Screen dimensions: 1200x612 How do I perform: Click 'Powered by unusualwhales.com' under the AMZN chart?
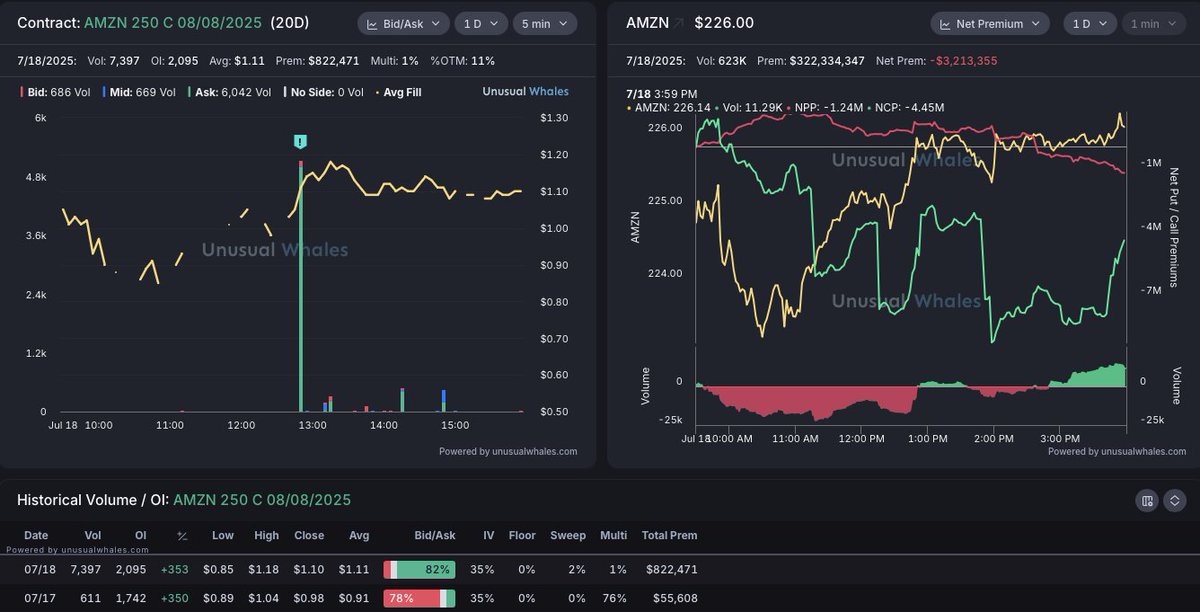pos(1117,452)
